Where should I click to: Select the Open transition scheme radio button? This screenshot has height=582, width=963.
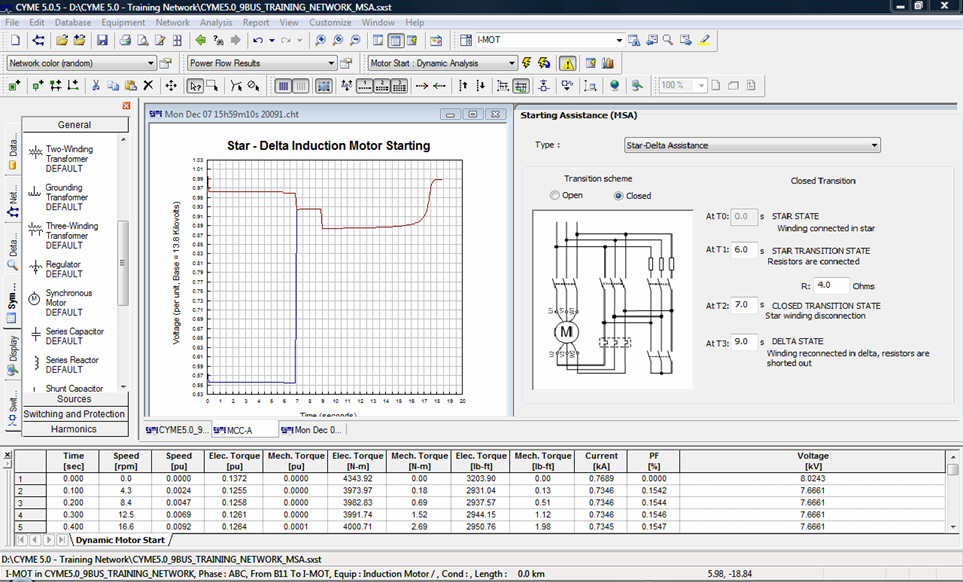[555, 196]
